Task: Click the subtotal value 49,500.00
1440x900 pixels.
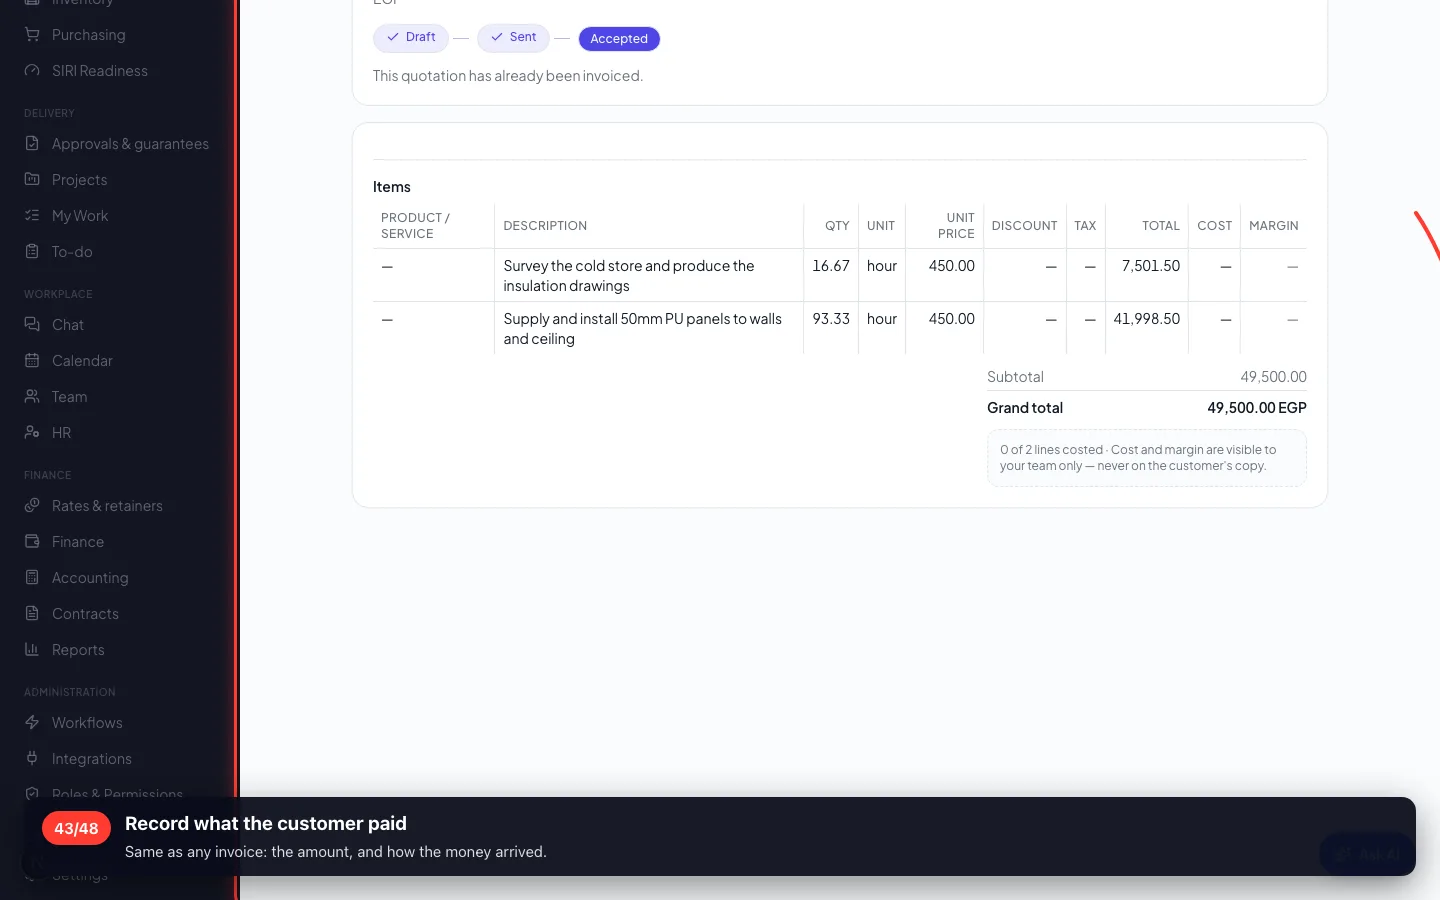Action: pos(1273,377)
